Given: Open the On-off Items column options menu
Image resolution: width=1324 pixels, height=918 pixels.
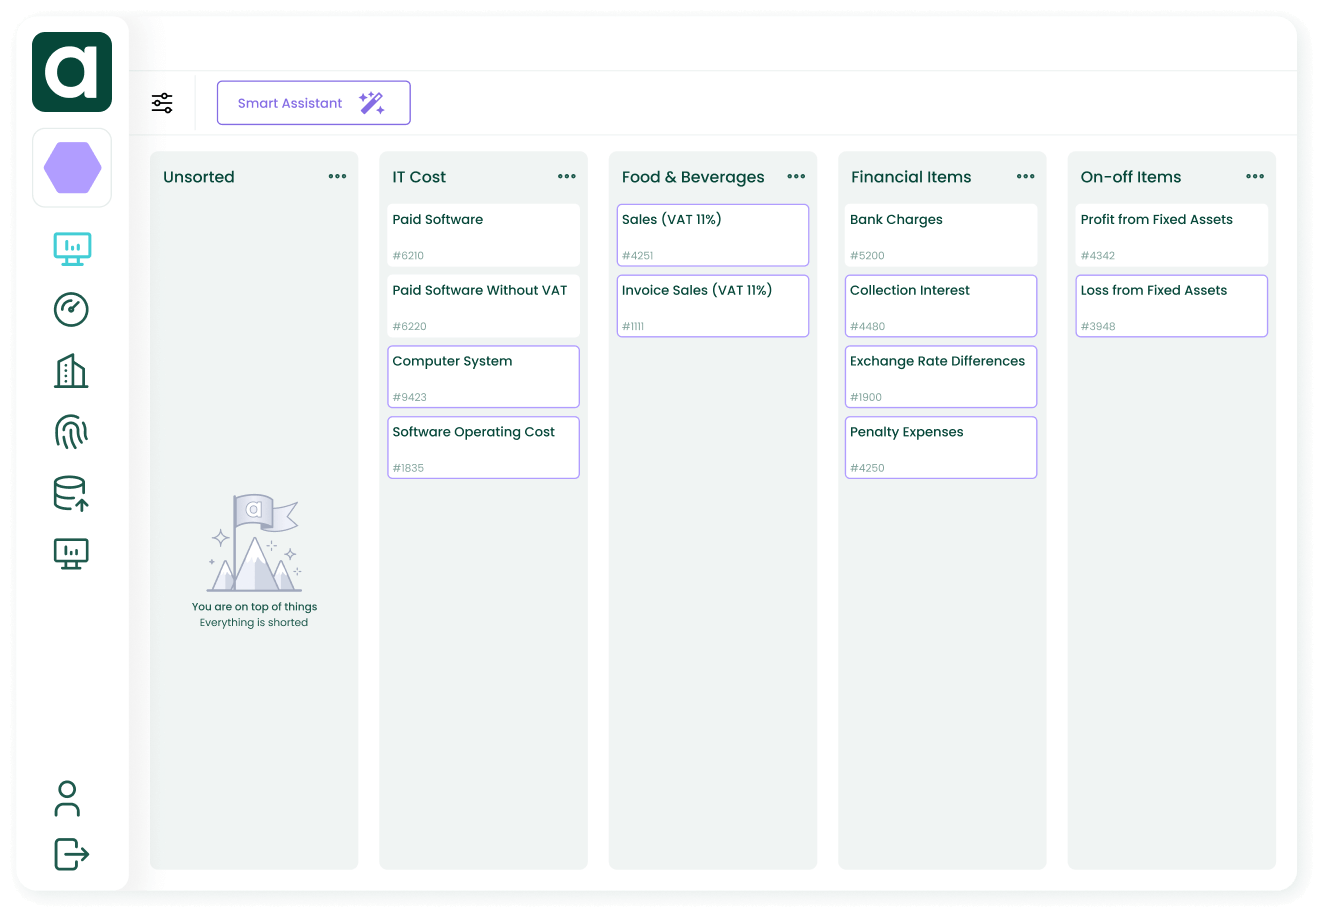Looking at the screenshot, I should [1255, 177].
